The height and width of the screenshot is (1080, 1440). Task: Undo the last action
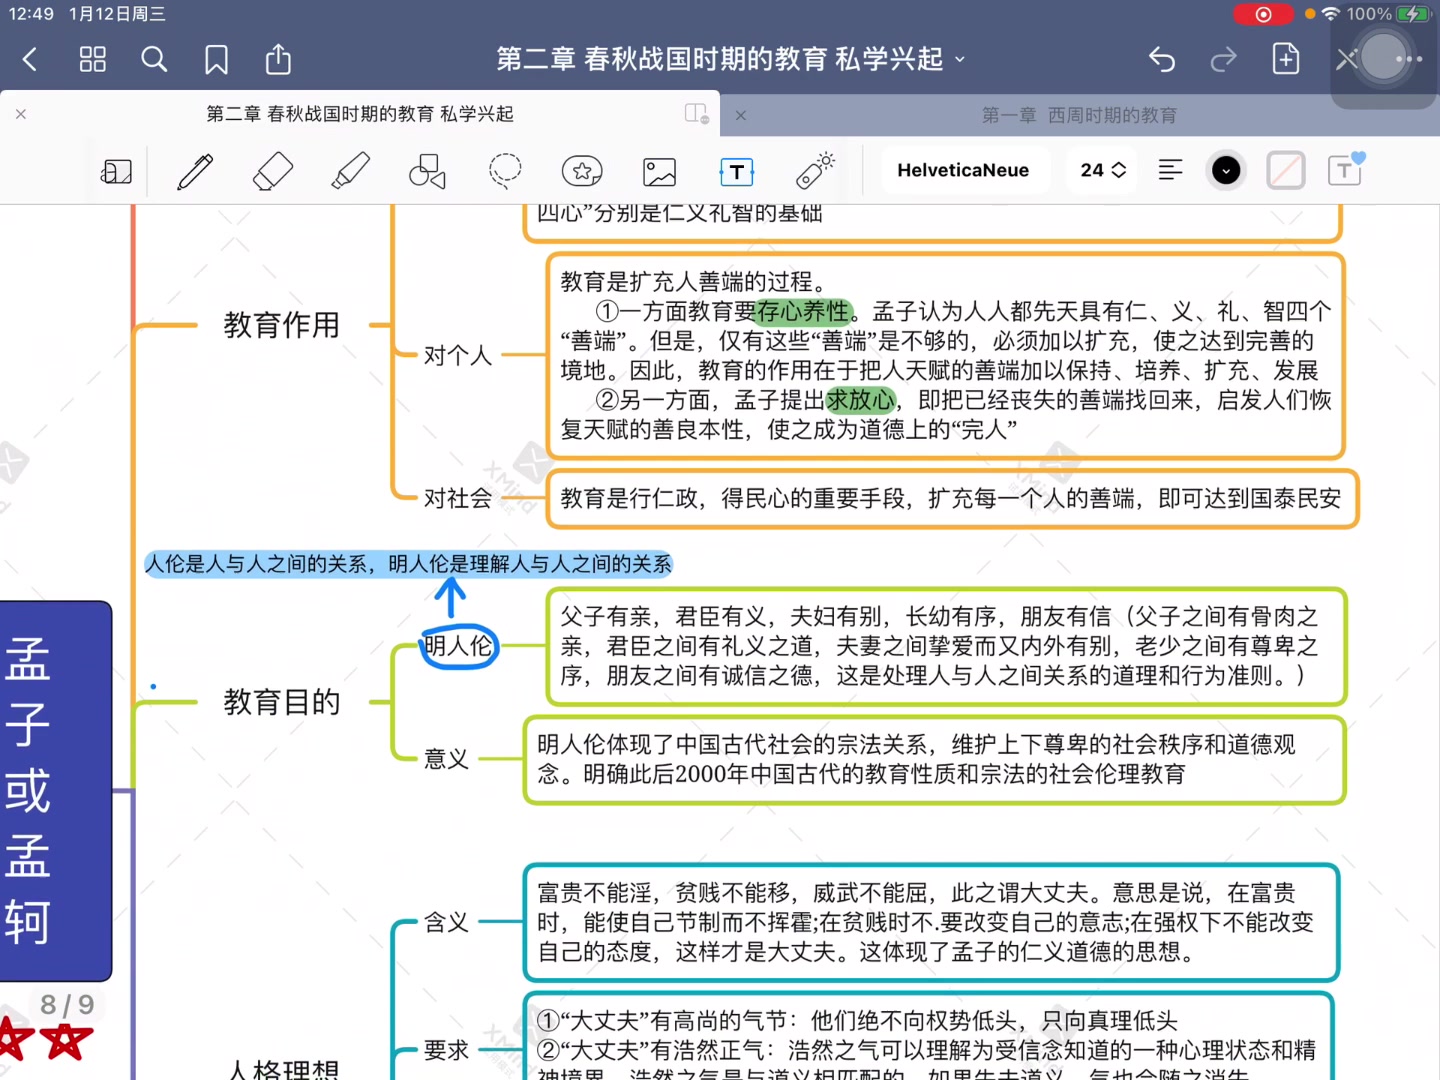coord(1162,60)
